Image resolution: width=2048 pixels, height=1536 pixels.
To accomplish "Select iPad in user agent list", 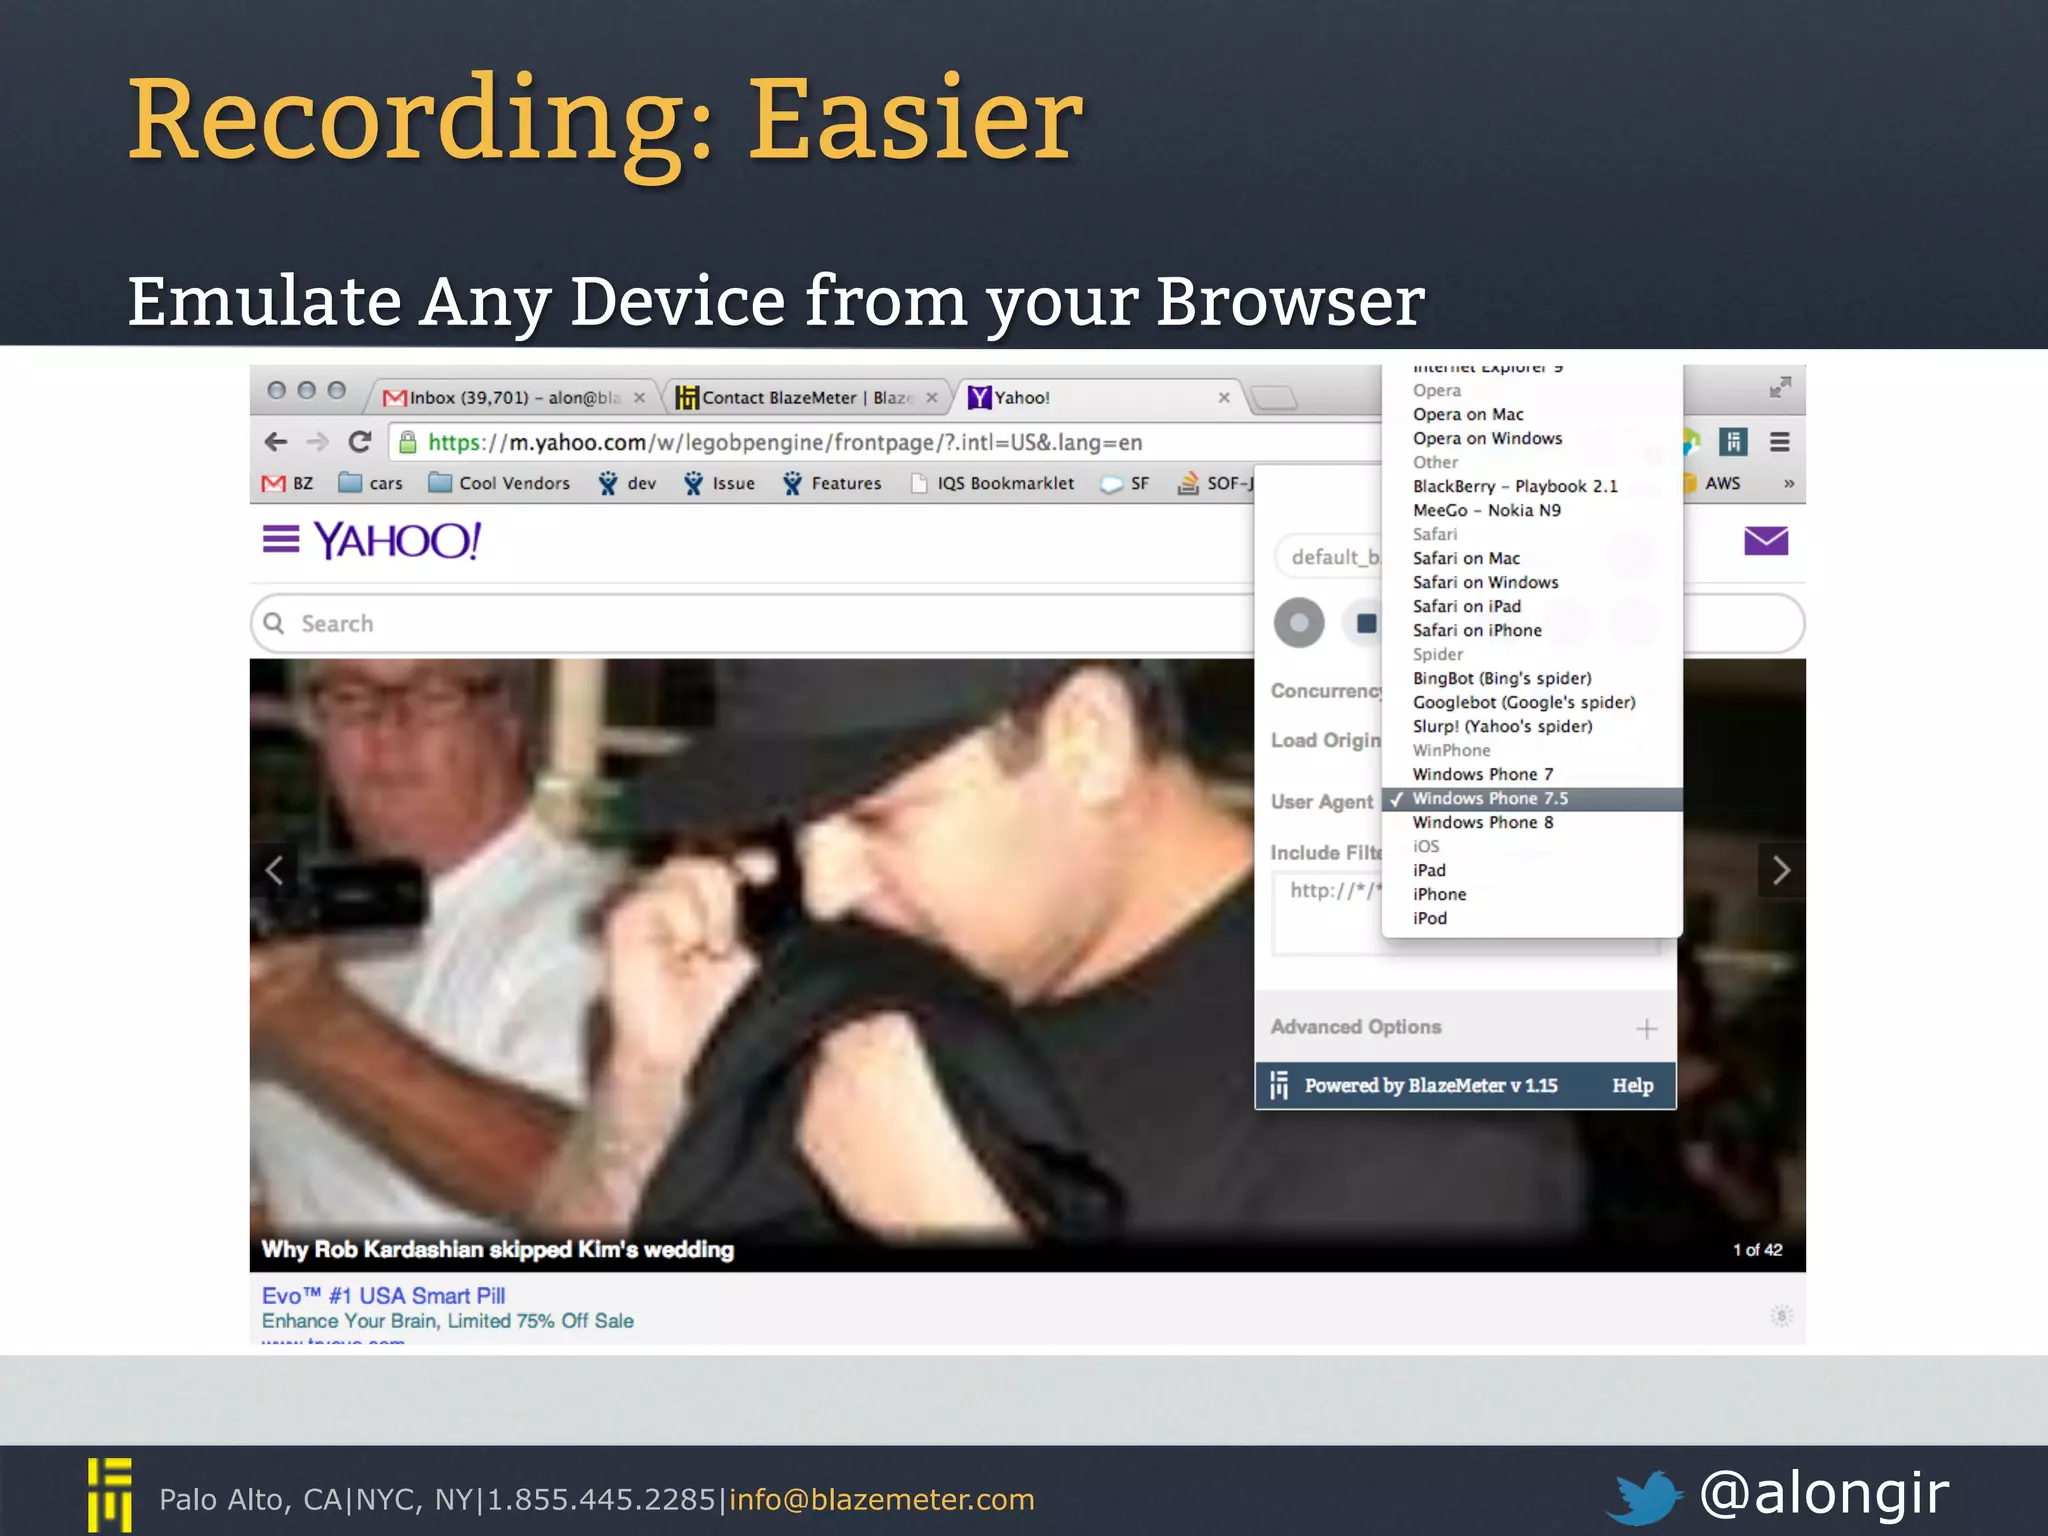I will (1429, 871).
